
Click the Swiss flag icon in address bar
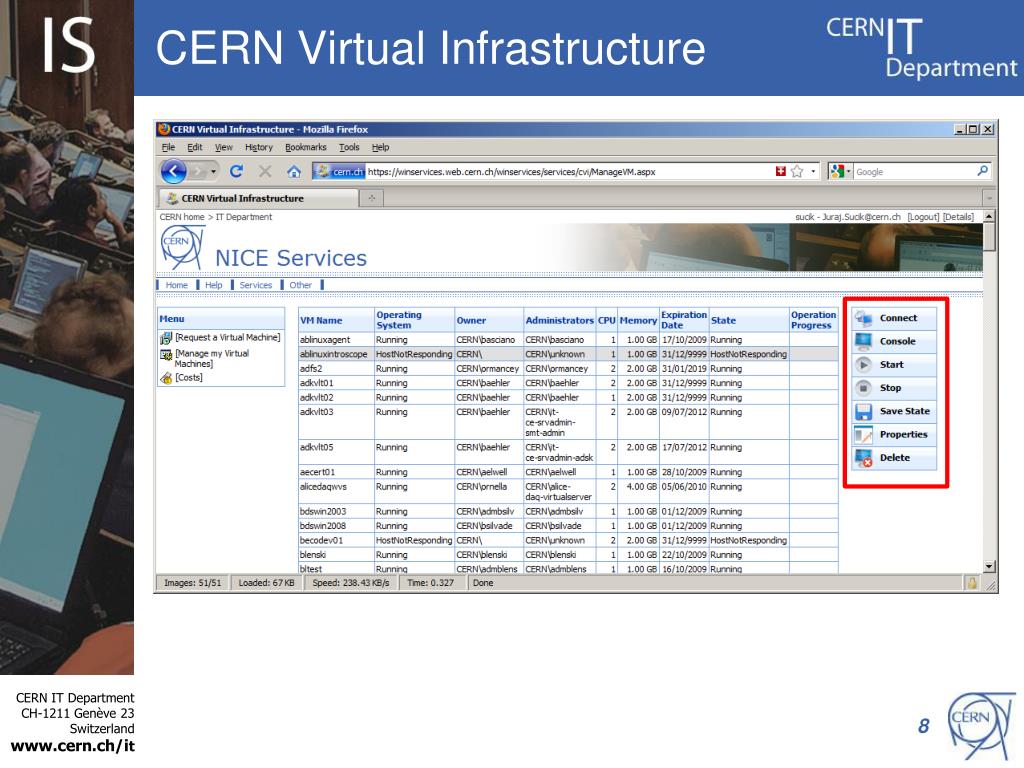point(780,171)
